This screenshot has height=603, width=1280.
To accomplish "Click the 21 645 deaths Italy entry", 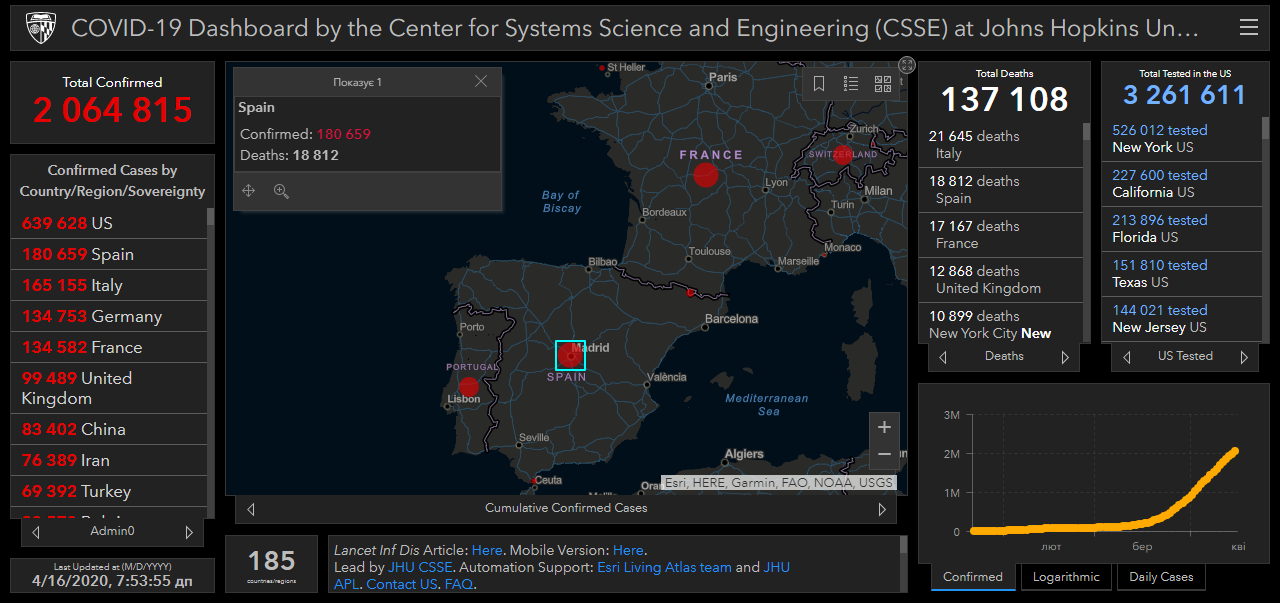I will point(1000,145).
